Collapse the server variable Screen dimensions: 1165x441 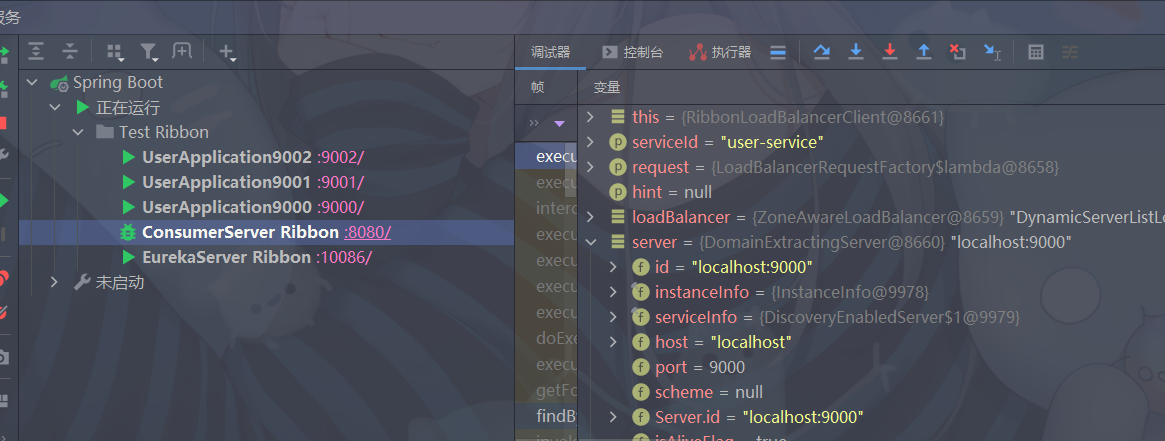click(590, 242)
